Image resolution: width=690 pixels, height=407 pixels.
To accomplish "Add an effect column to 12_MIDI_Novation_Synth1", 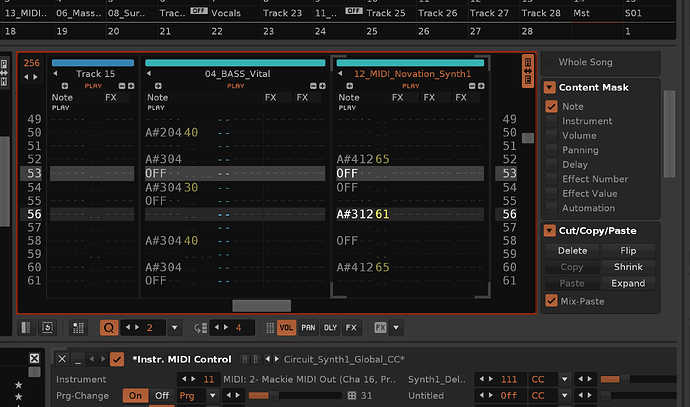I will tap(481, 86).
